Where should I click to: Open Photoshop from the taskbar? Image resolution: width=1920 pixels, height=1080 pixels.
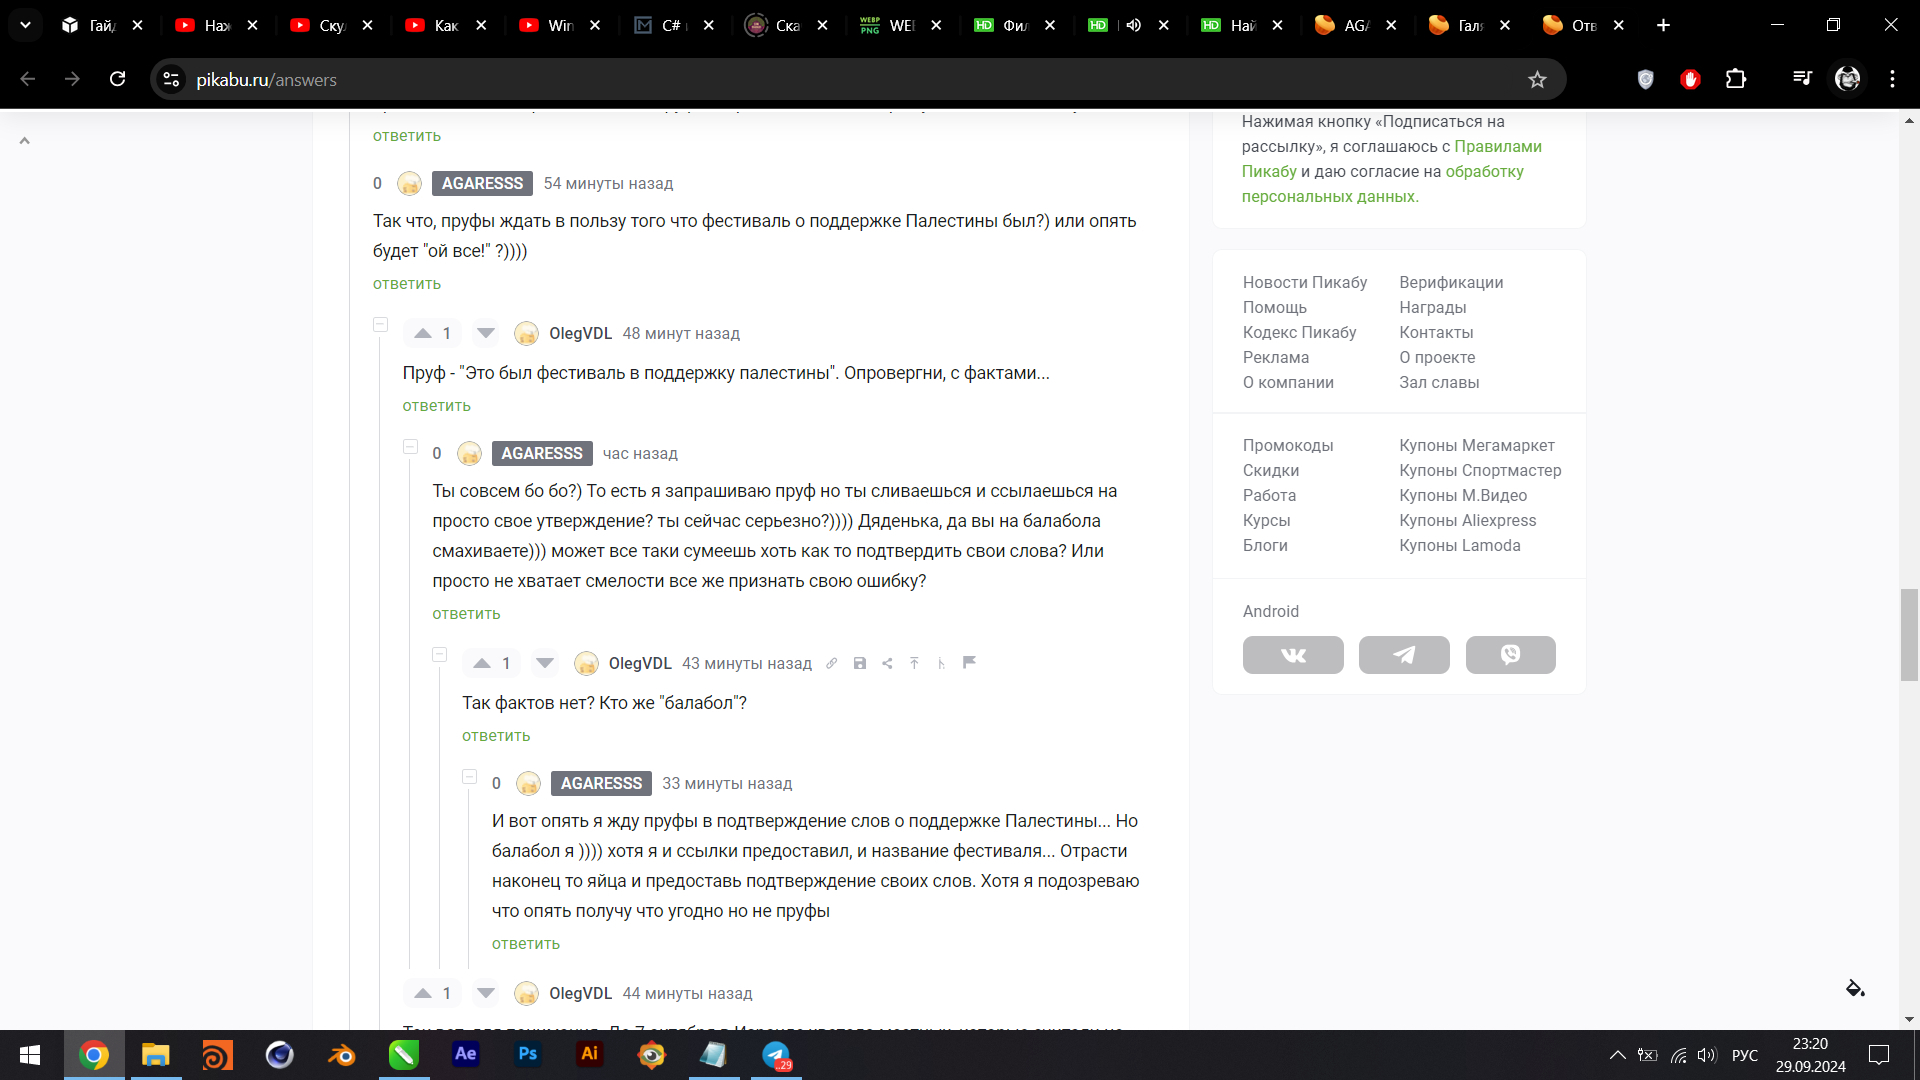[x=527, y=1054]
